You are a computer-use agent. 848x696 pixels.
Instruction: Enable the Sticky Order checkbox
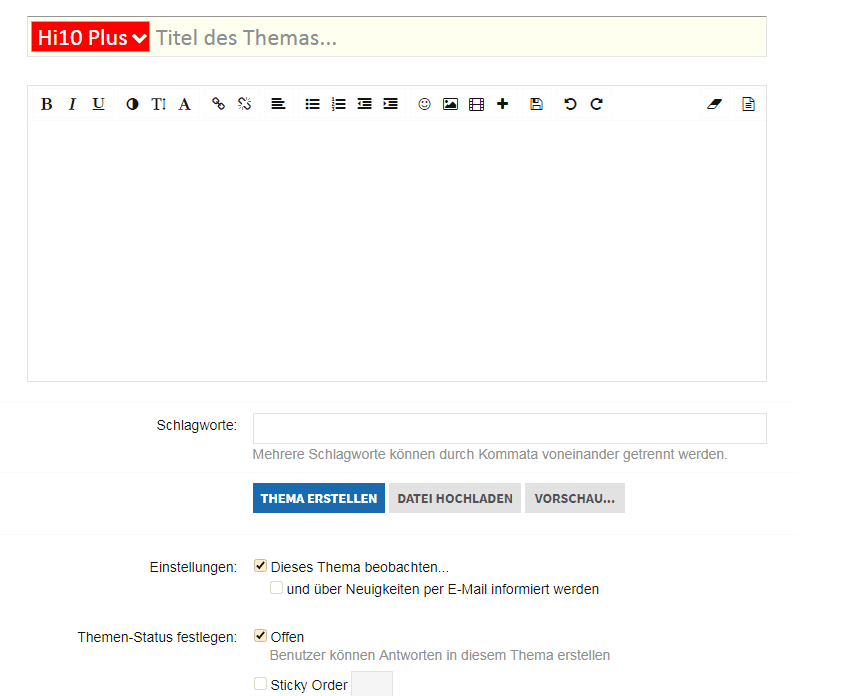tap(260, 684)
